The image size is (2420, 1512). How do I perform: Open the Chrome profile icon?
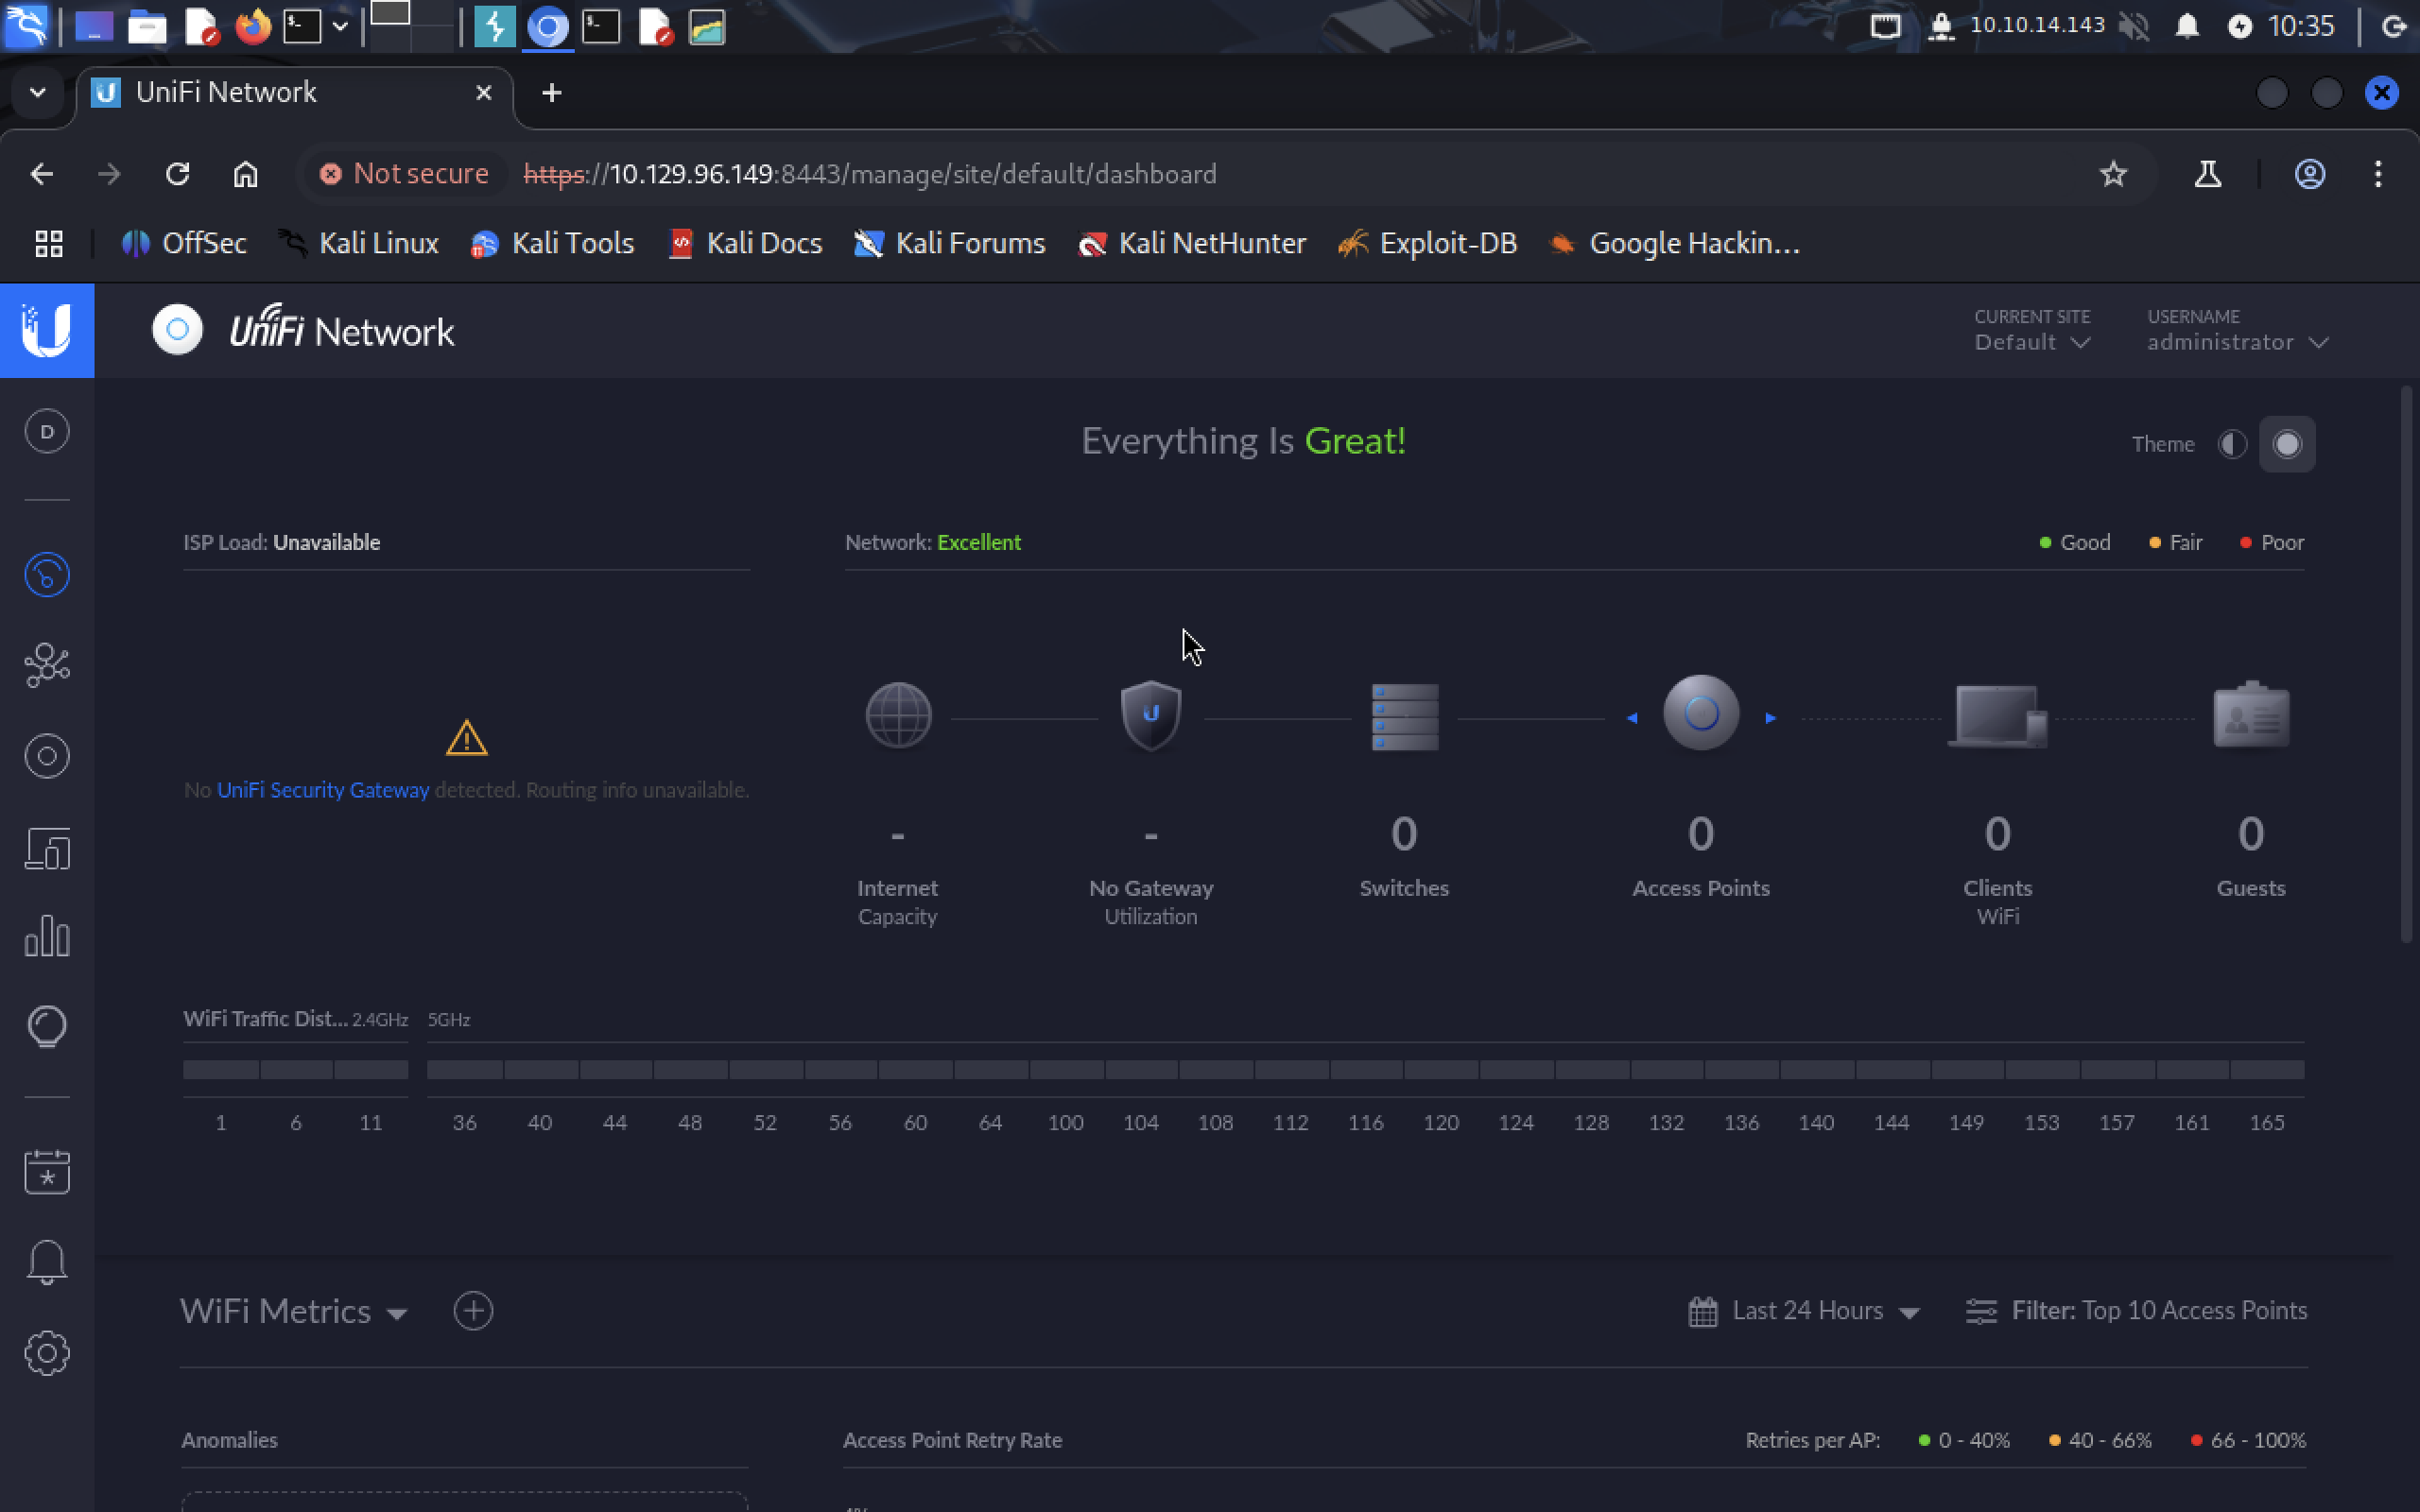(2309, 174)
